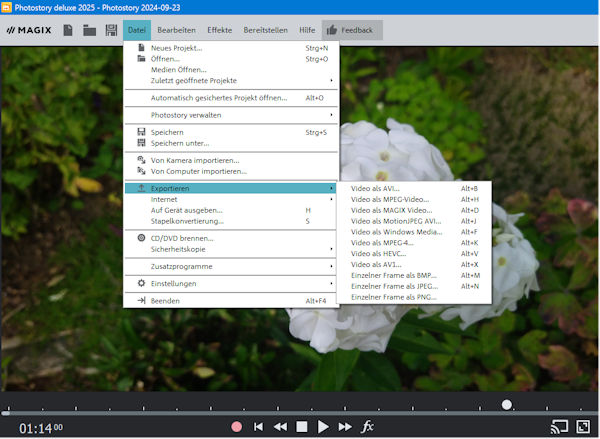Image resolution: width=600 pixels, height=439 pixels.
Task: Expand the Internet submenu
Action: [231, 199]
